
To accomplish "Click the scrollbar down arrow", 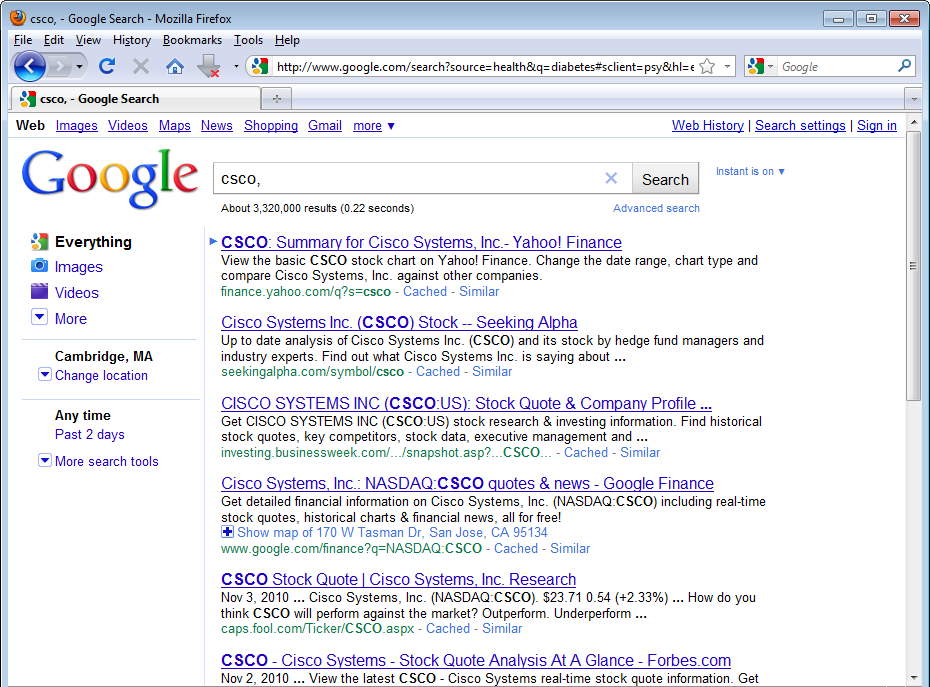I will [x=913, y=678].
